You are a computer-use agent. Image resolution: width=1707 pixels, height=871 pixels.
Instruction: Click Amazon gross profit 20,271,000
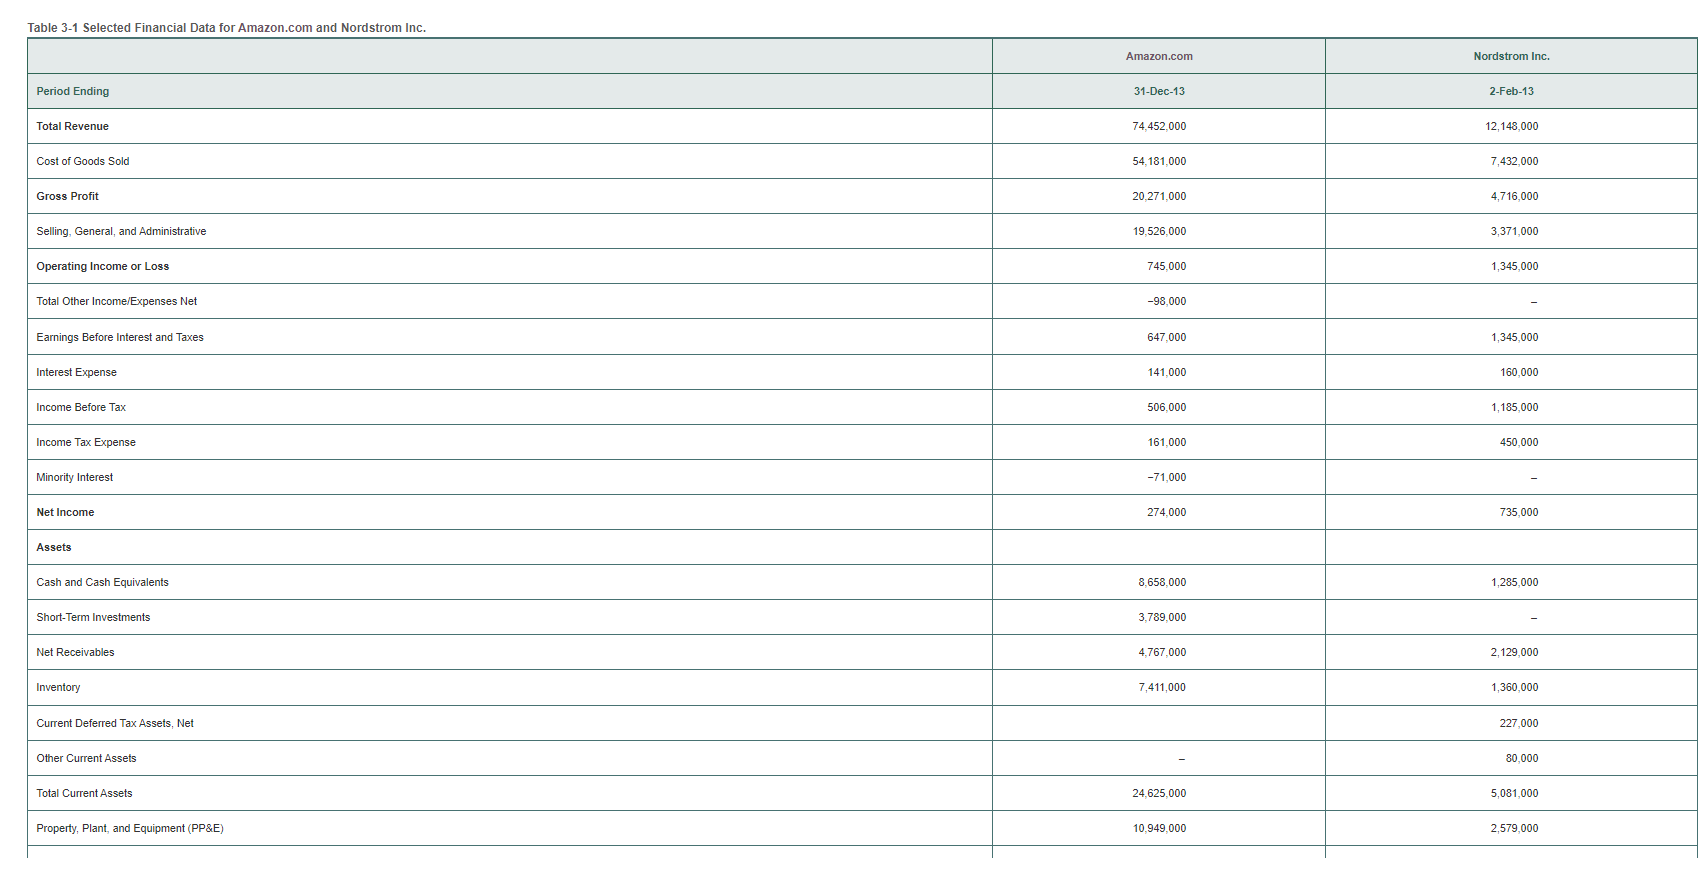pos(1159,196)
